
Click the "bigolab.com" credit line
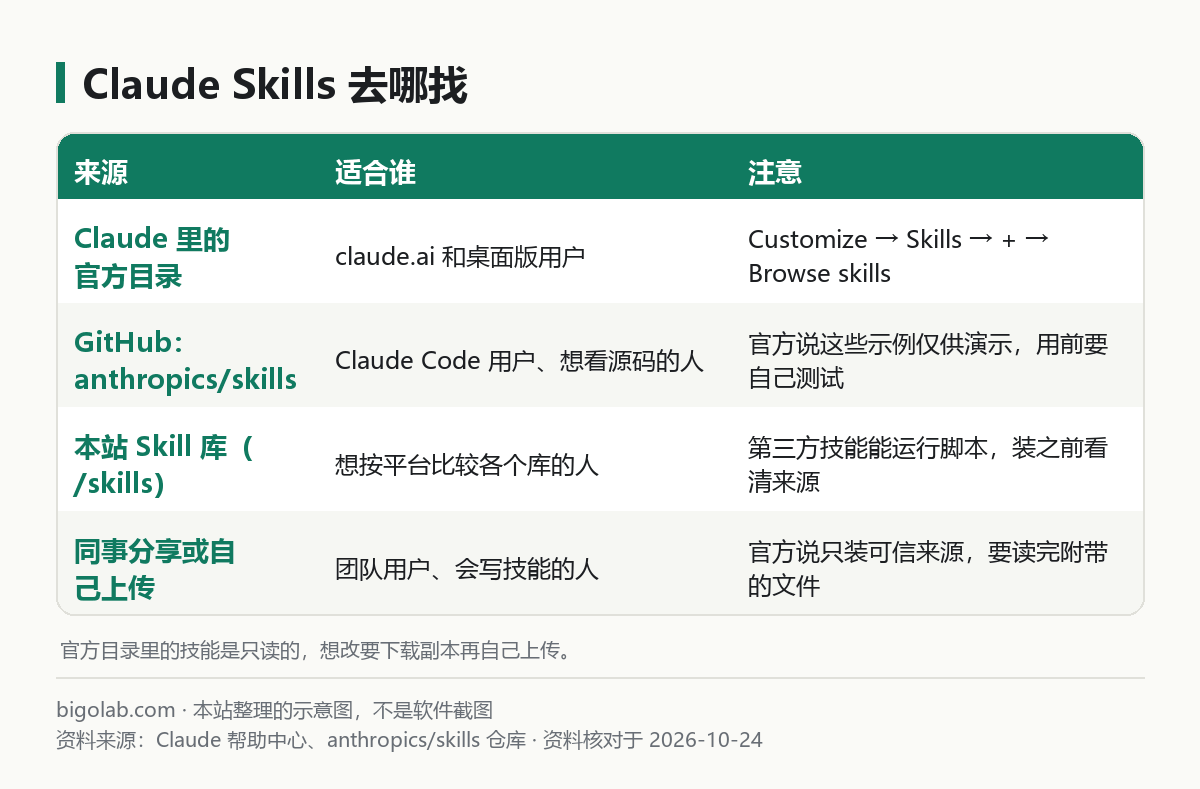[275, 710]
